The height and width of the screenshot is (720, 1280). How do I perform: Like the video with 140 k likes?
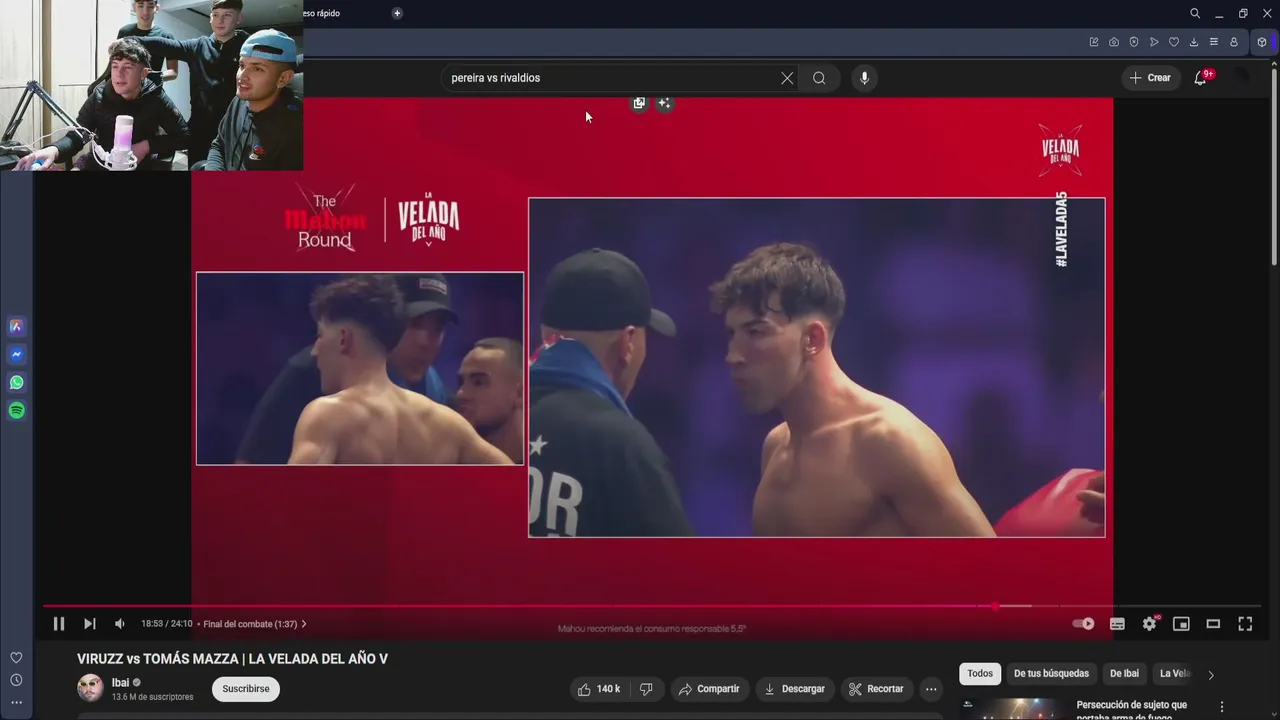coord(598,689)
